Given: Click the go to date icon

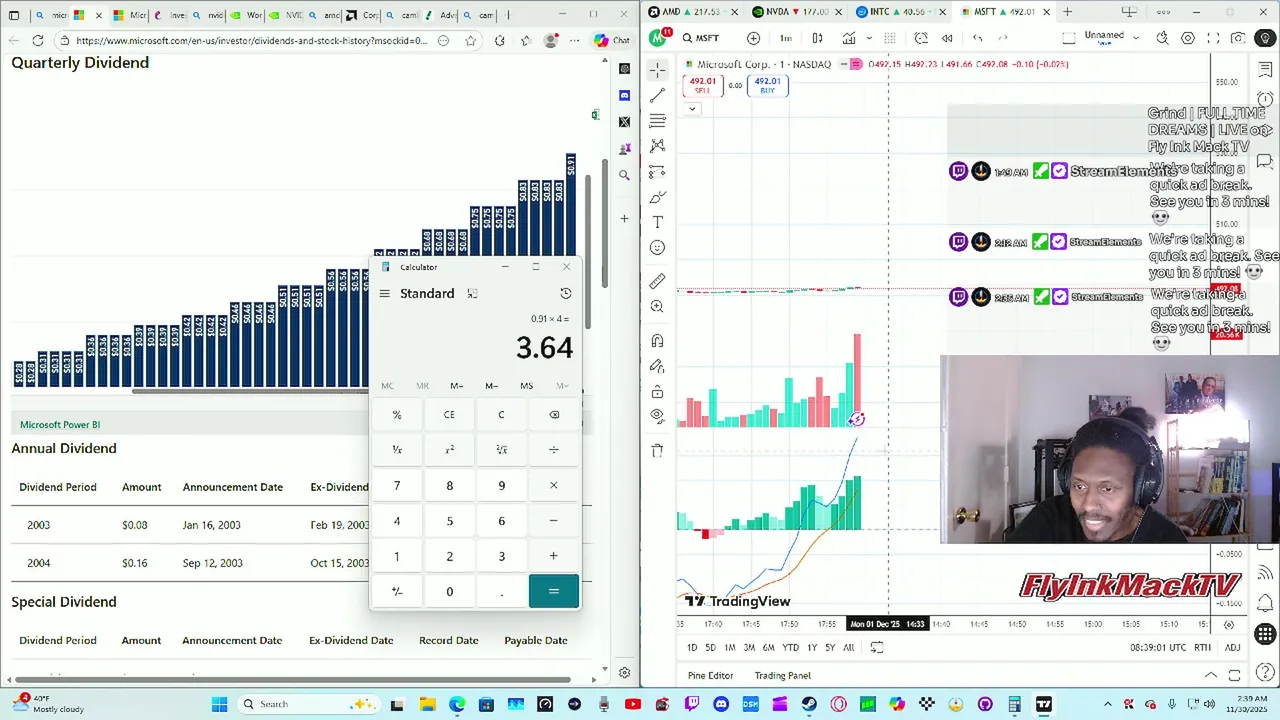Looking at the screenshot, I should coord(877,647).
